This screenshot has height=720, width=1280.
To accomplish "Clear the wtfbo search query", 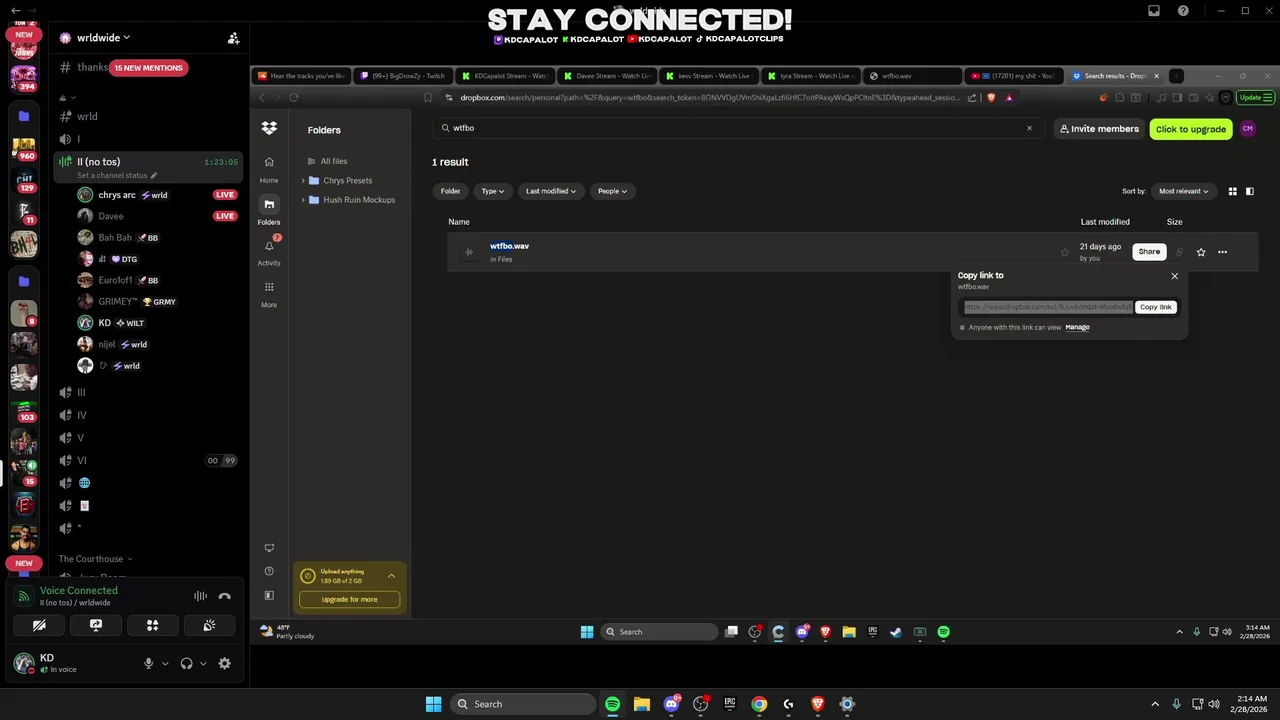I will tap(1029, 128).
